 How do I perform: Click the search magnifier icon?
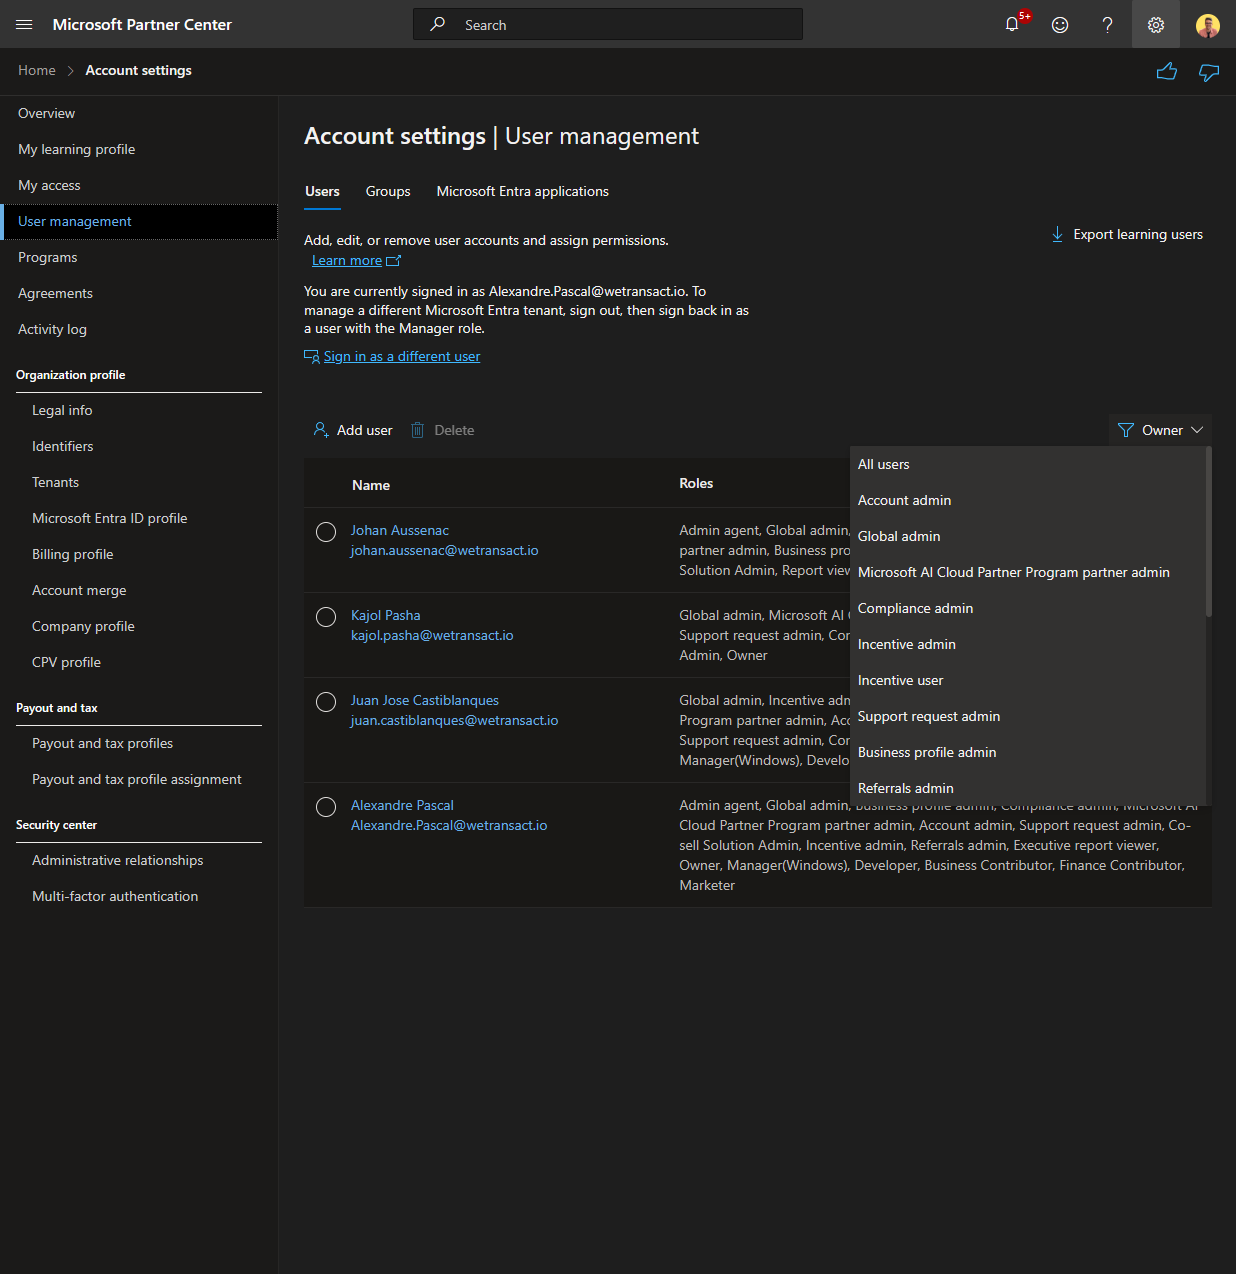[x=437, y=24]
